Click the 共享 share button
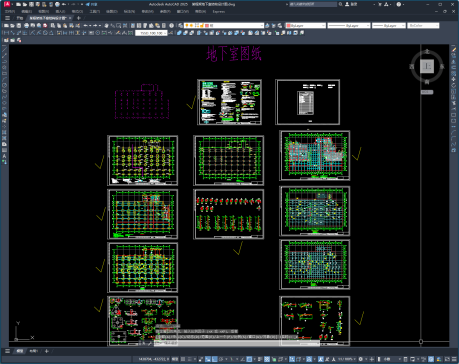The height and width of the screenshot is (364, 459). (91, 4)
